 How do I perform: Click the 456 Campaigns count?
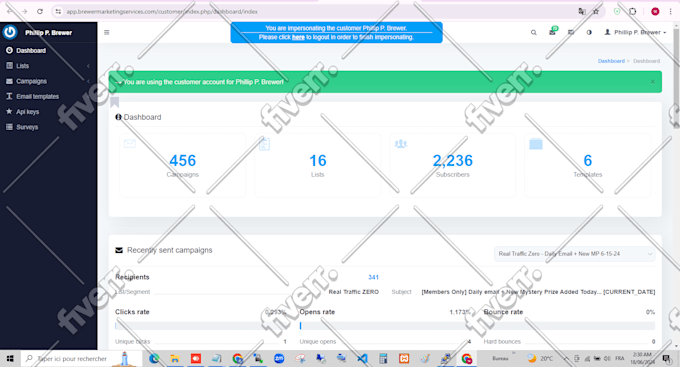[183, 161]
